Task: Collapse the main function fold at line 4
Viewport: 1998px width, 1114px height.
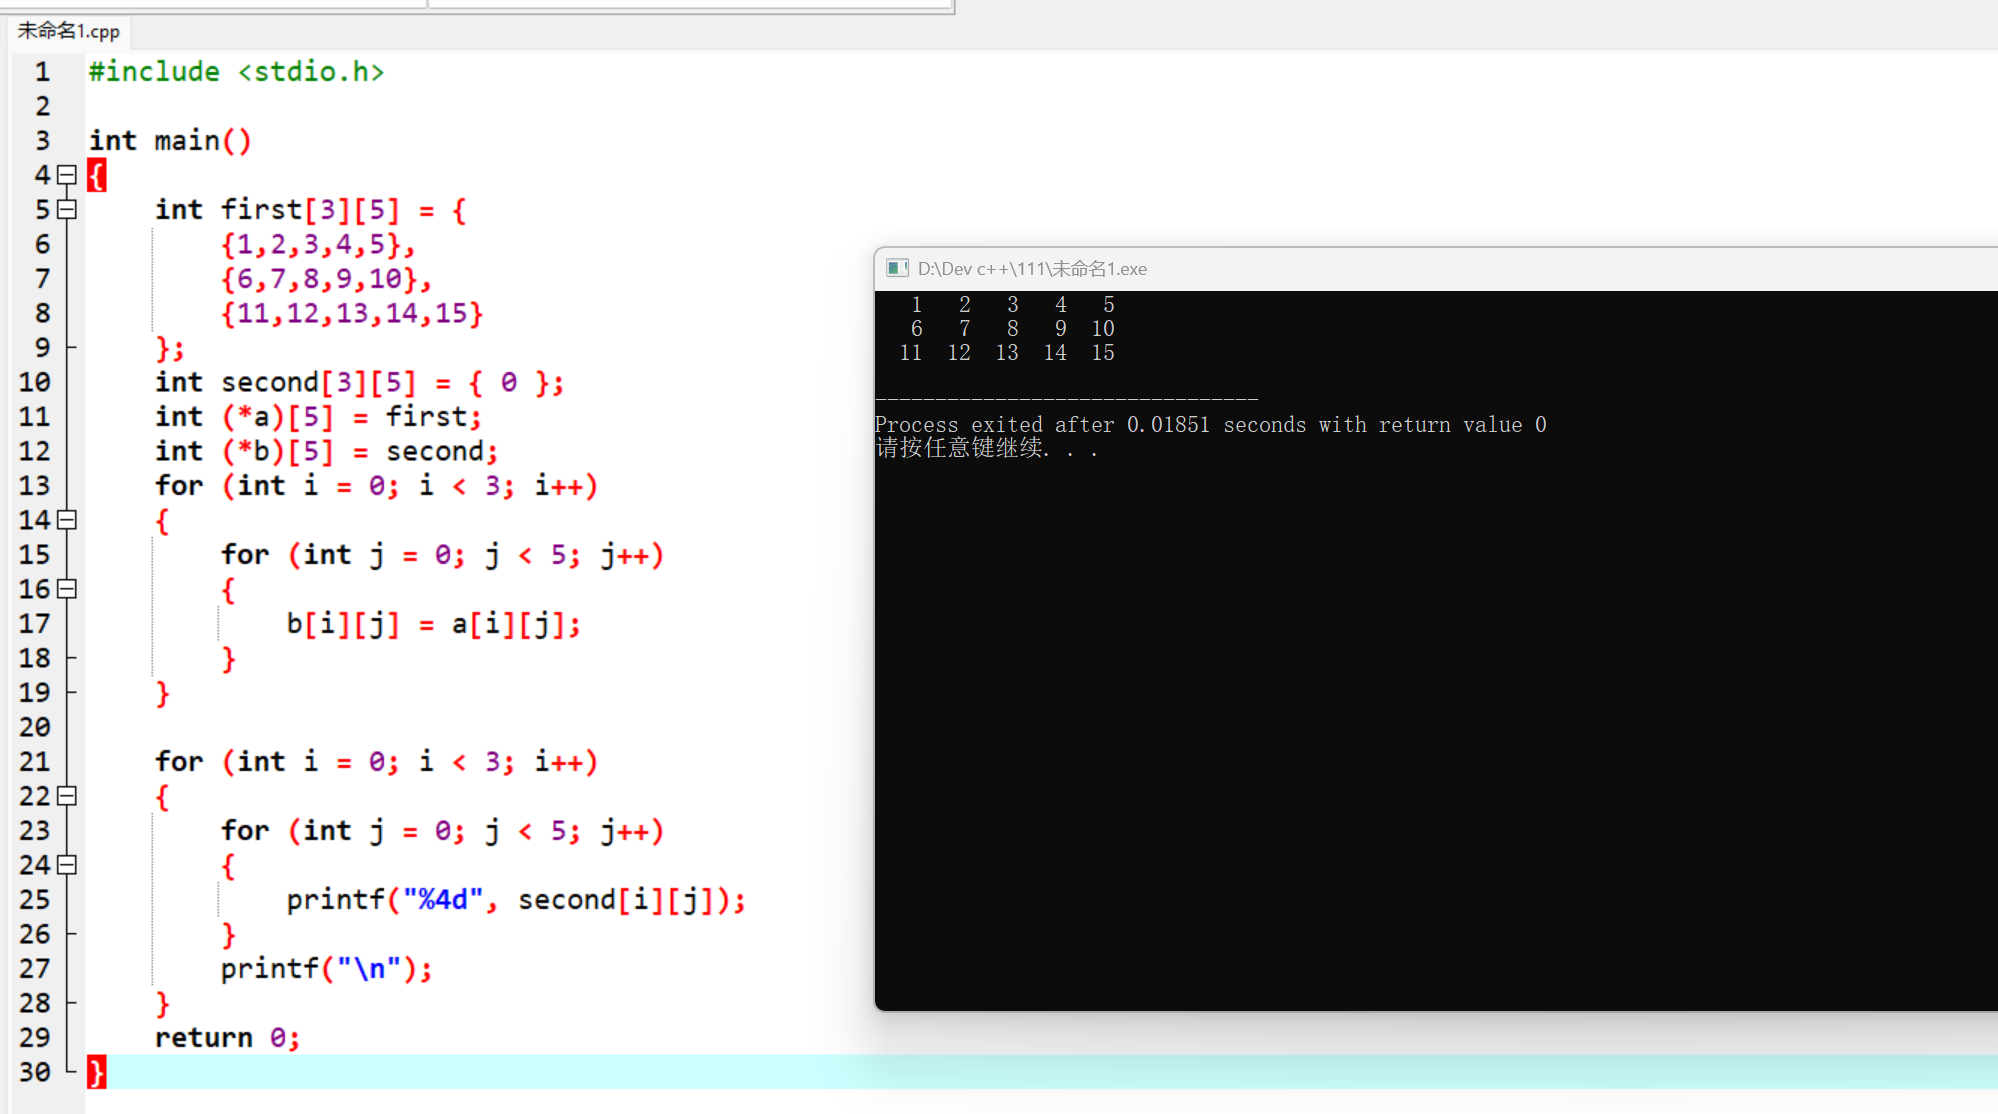Action: click(67, 175)
